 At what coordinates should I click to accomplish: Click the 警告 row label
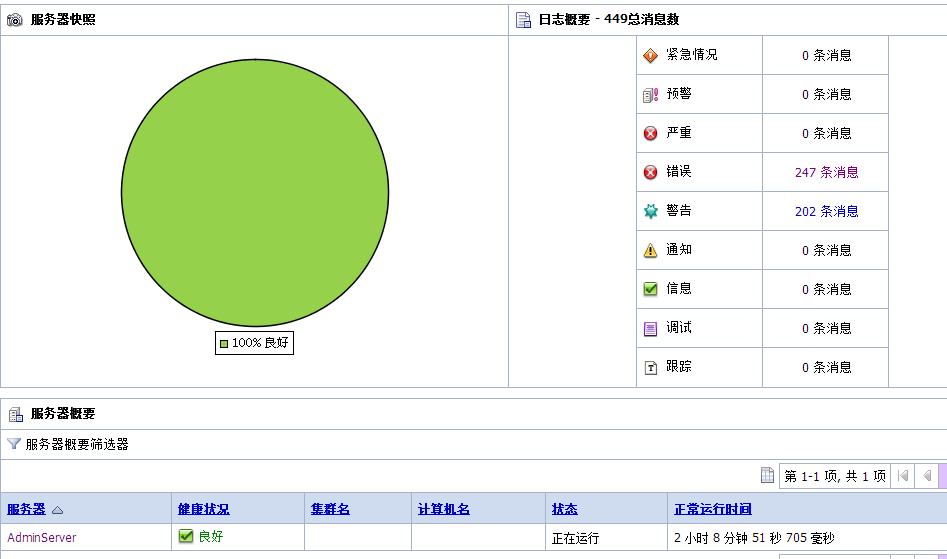pos(679,211)
